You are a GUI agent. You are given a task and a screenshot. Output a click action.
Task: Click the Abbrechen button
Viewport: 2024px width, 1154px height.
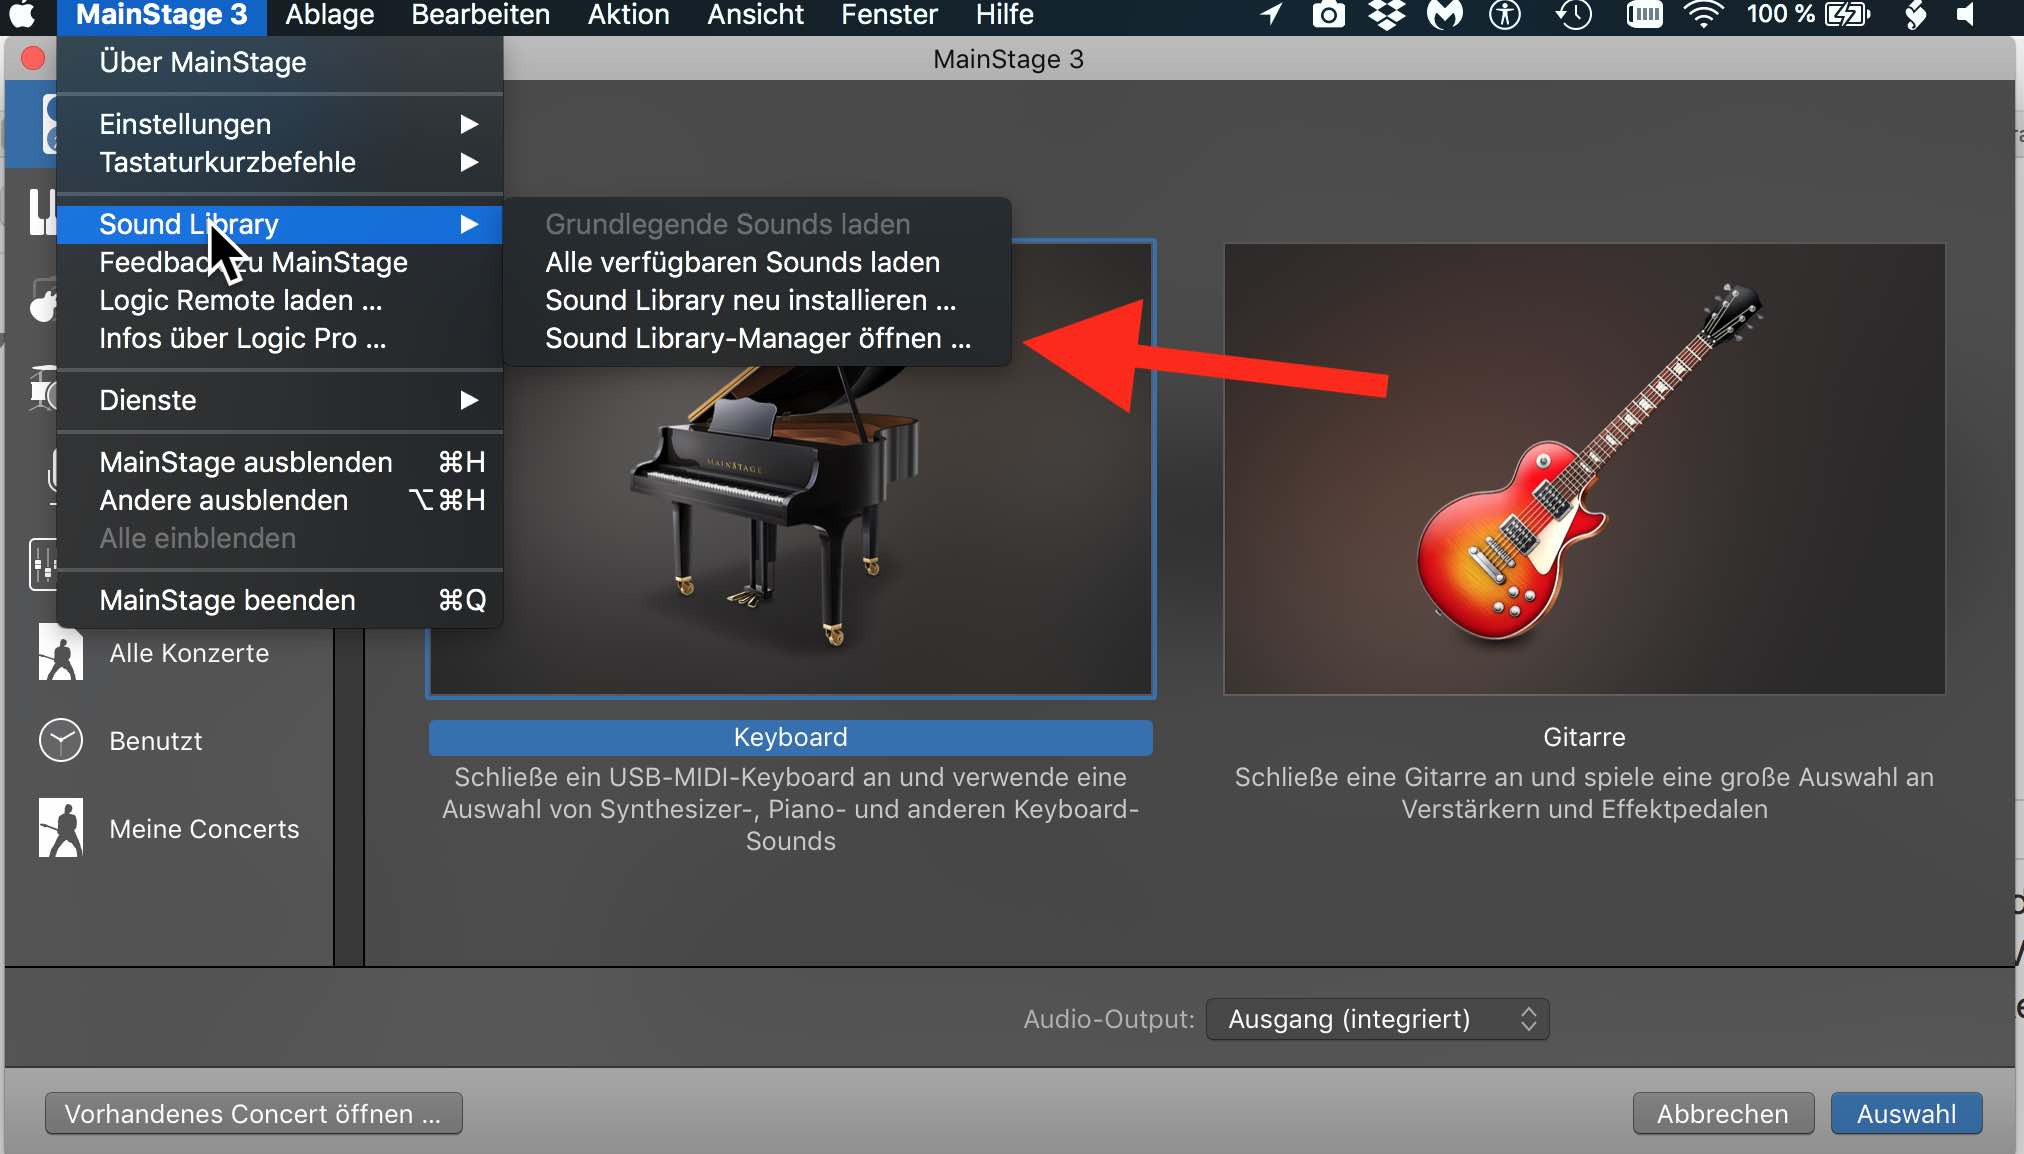click(1722, 1114)
